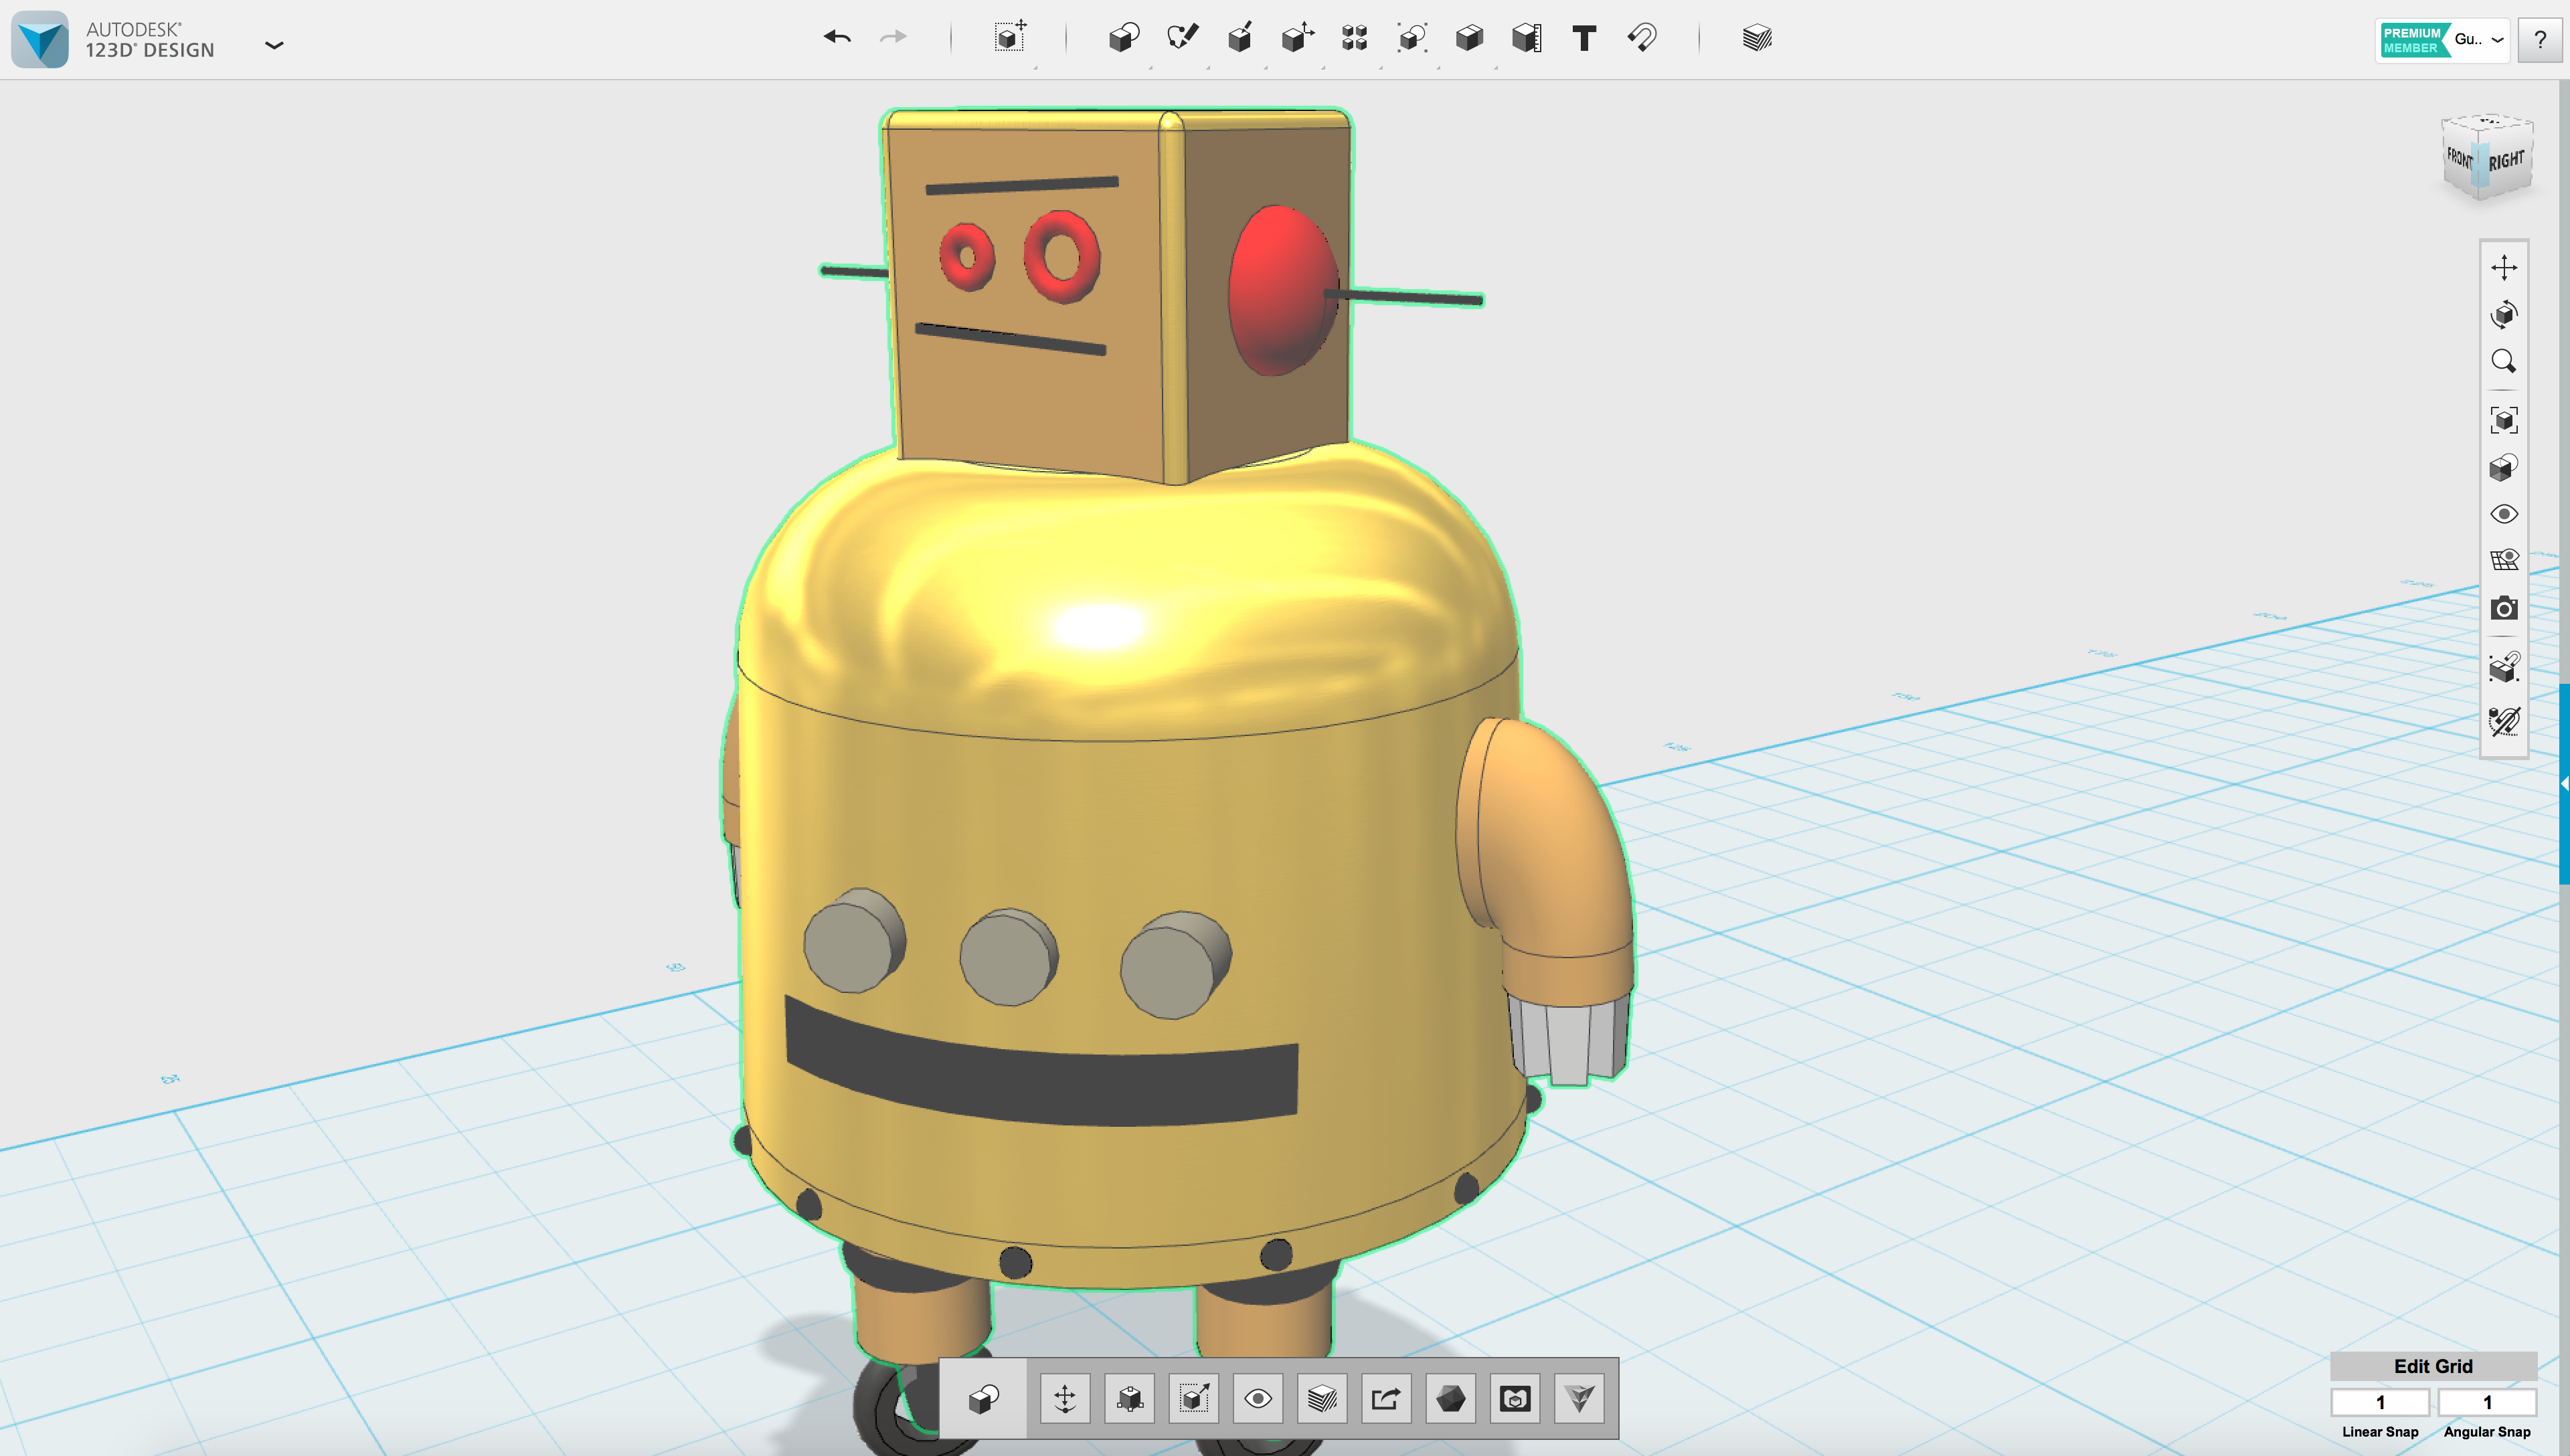Open the Primitives tool in top toolbar
The image size is (2570, 1456).
click(x=1124, y=38)
